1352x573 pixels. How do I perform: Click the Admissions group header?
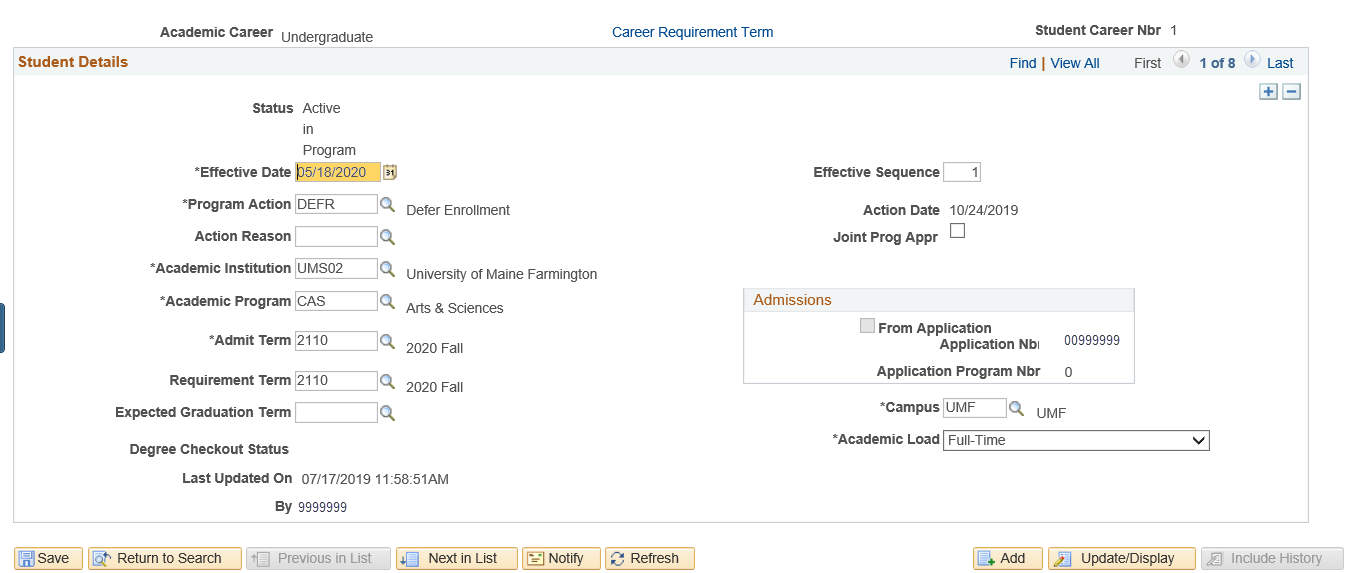coord(792,300)
